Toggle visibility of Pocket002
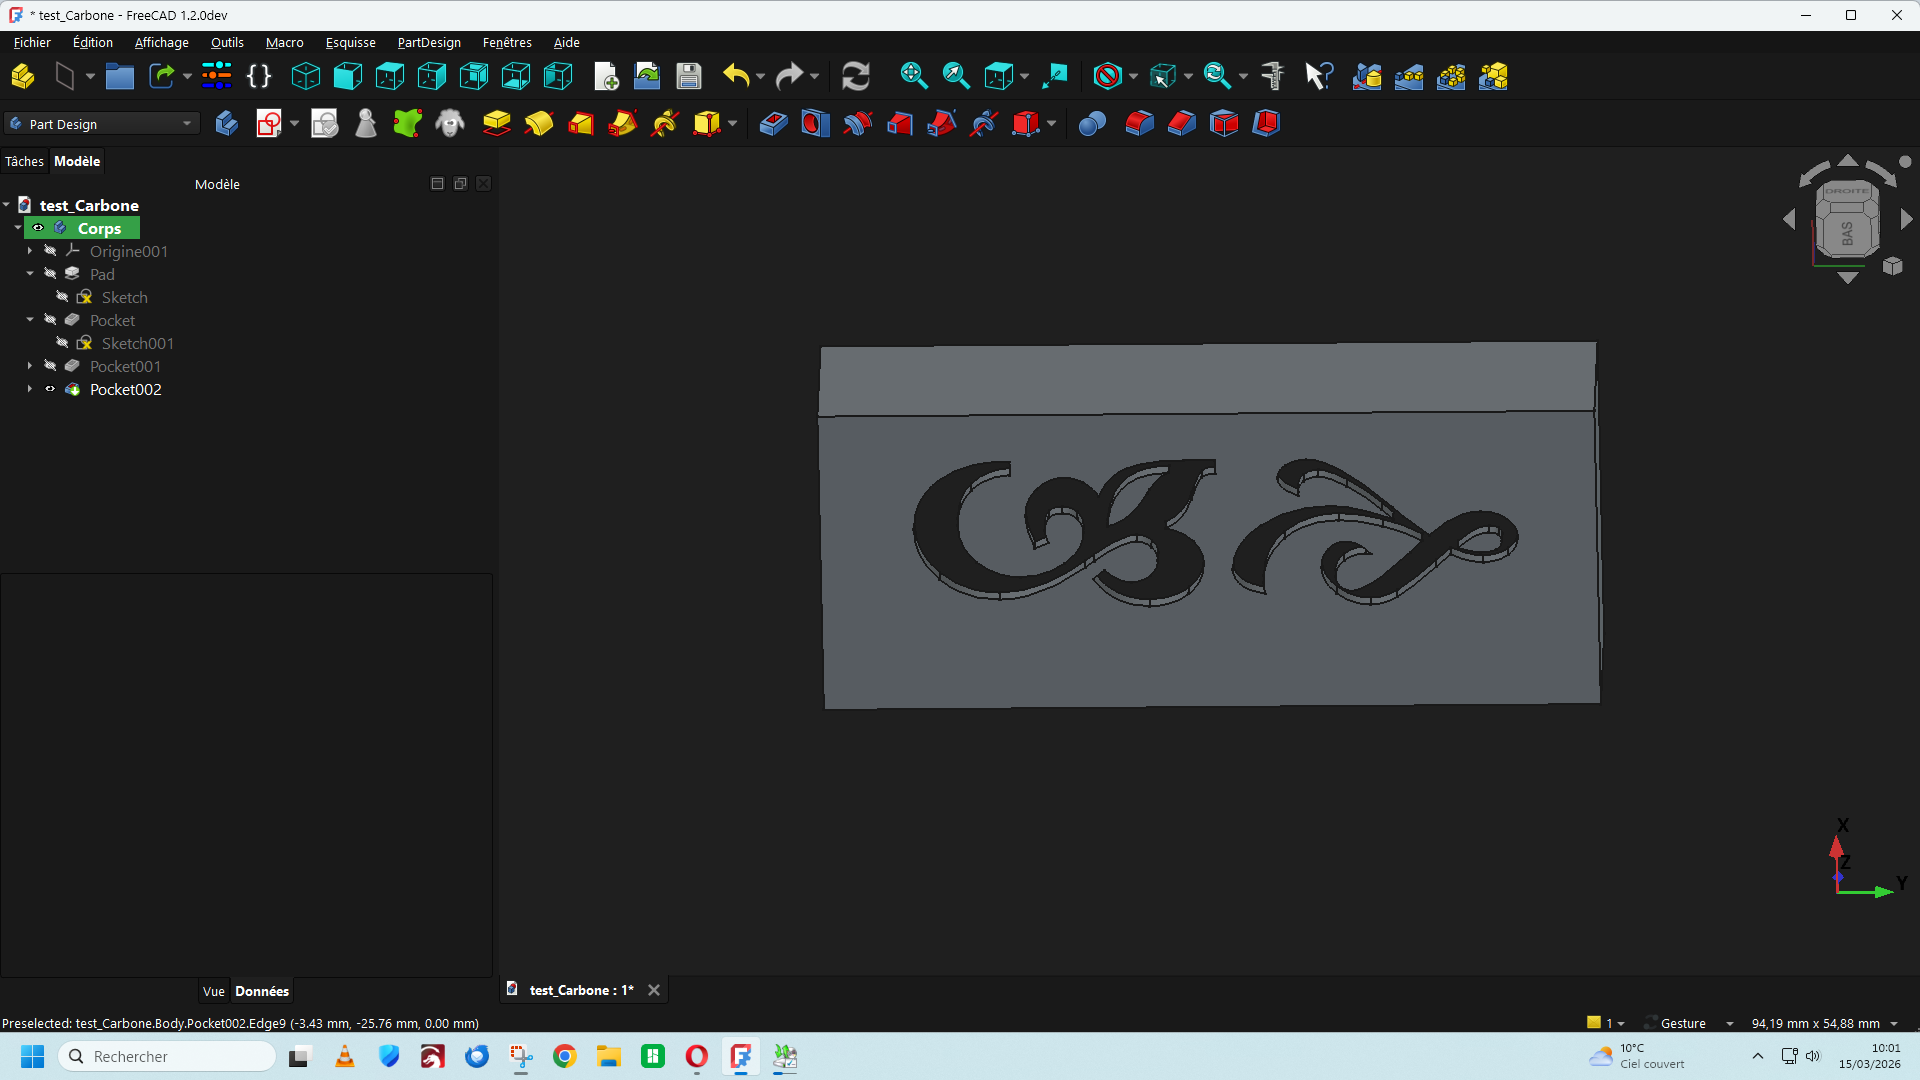The height and width of the screenshot is (1080, 1920). tap(50, 389)
